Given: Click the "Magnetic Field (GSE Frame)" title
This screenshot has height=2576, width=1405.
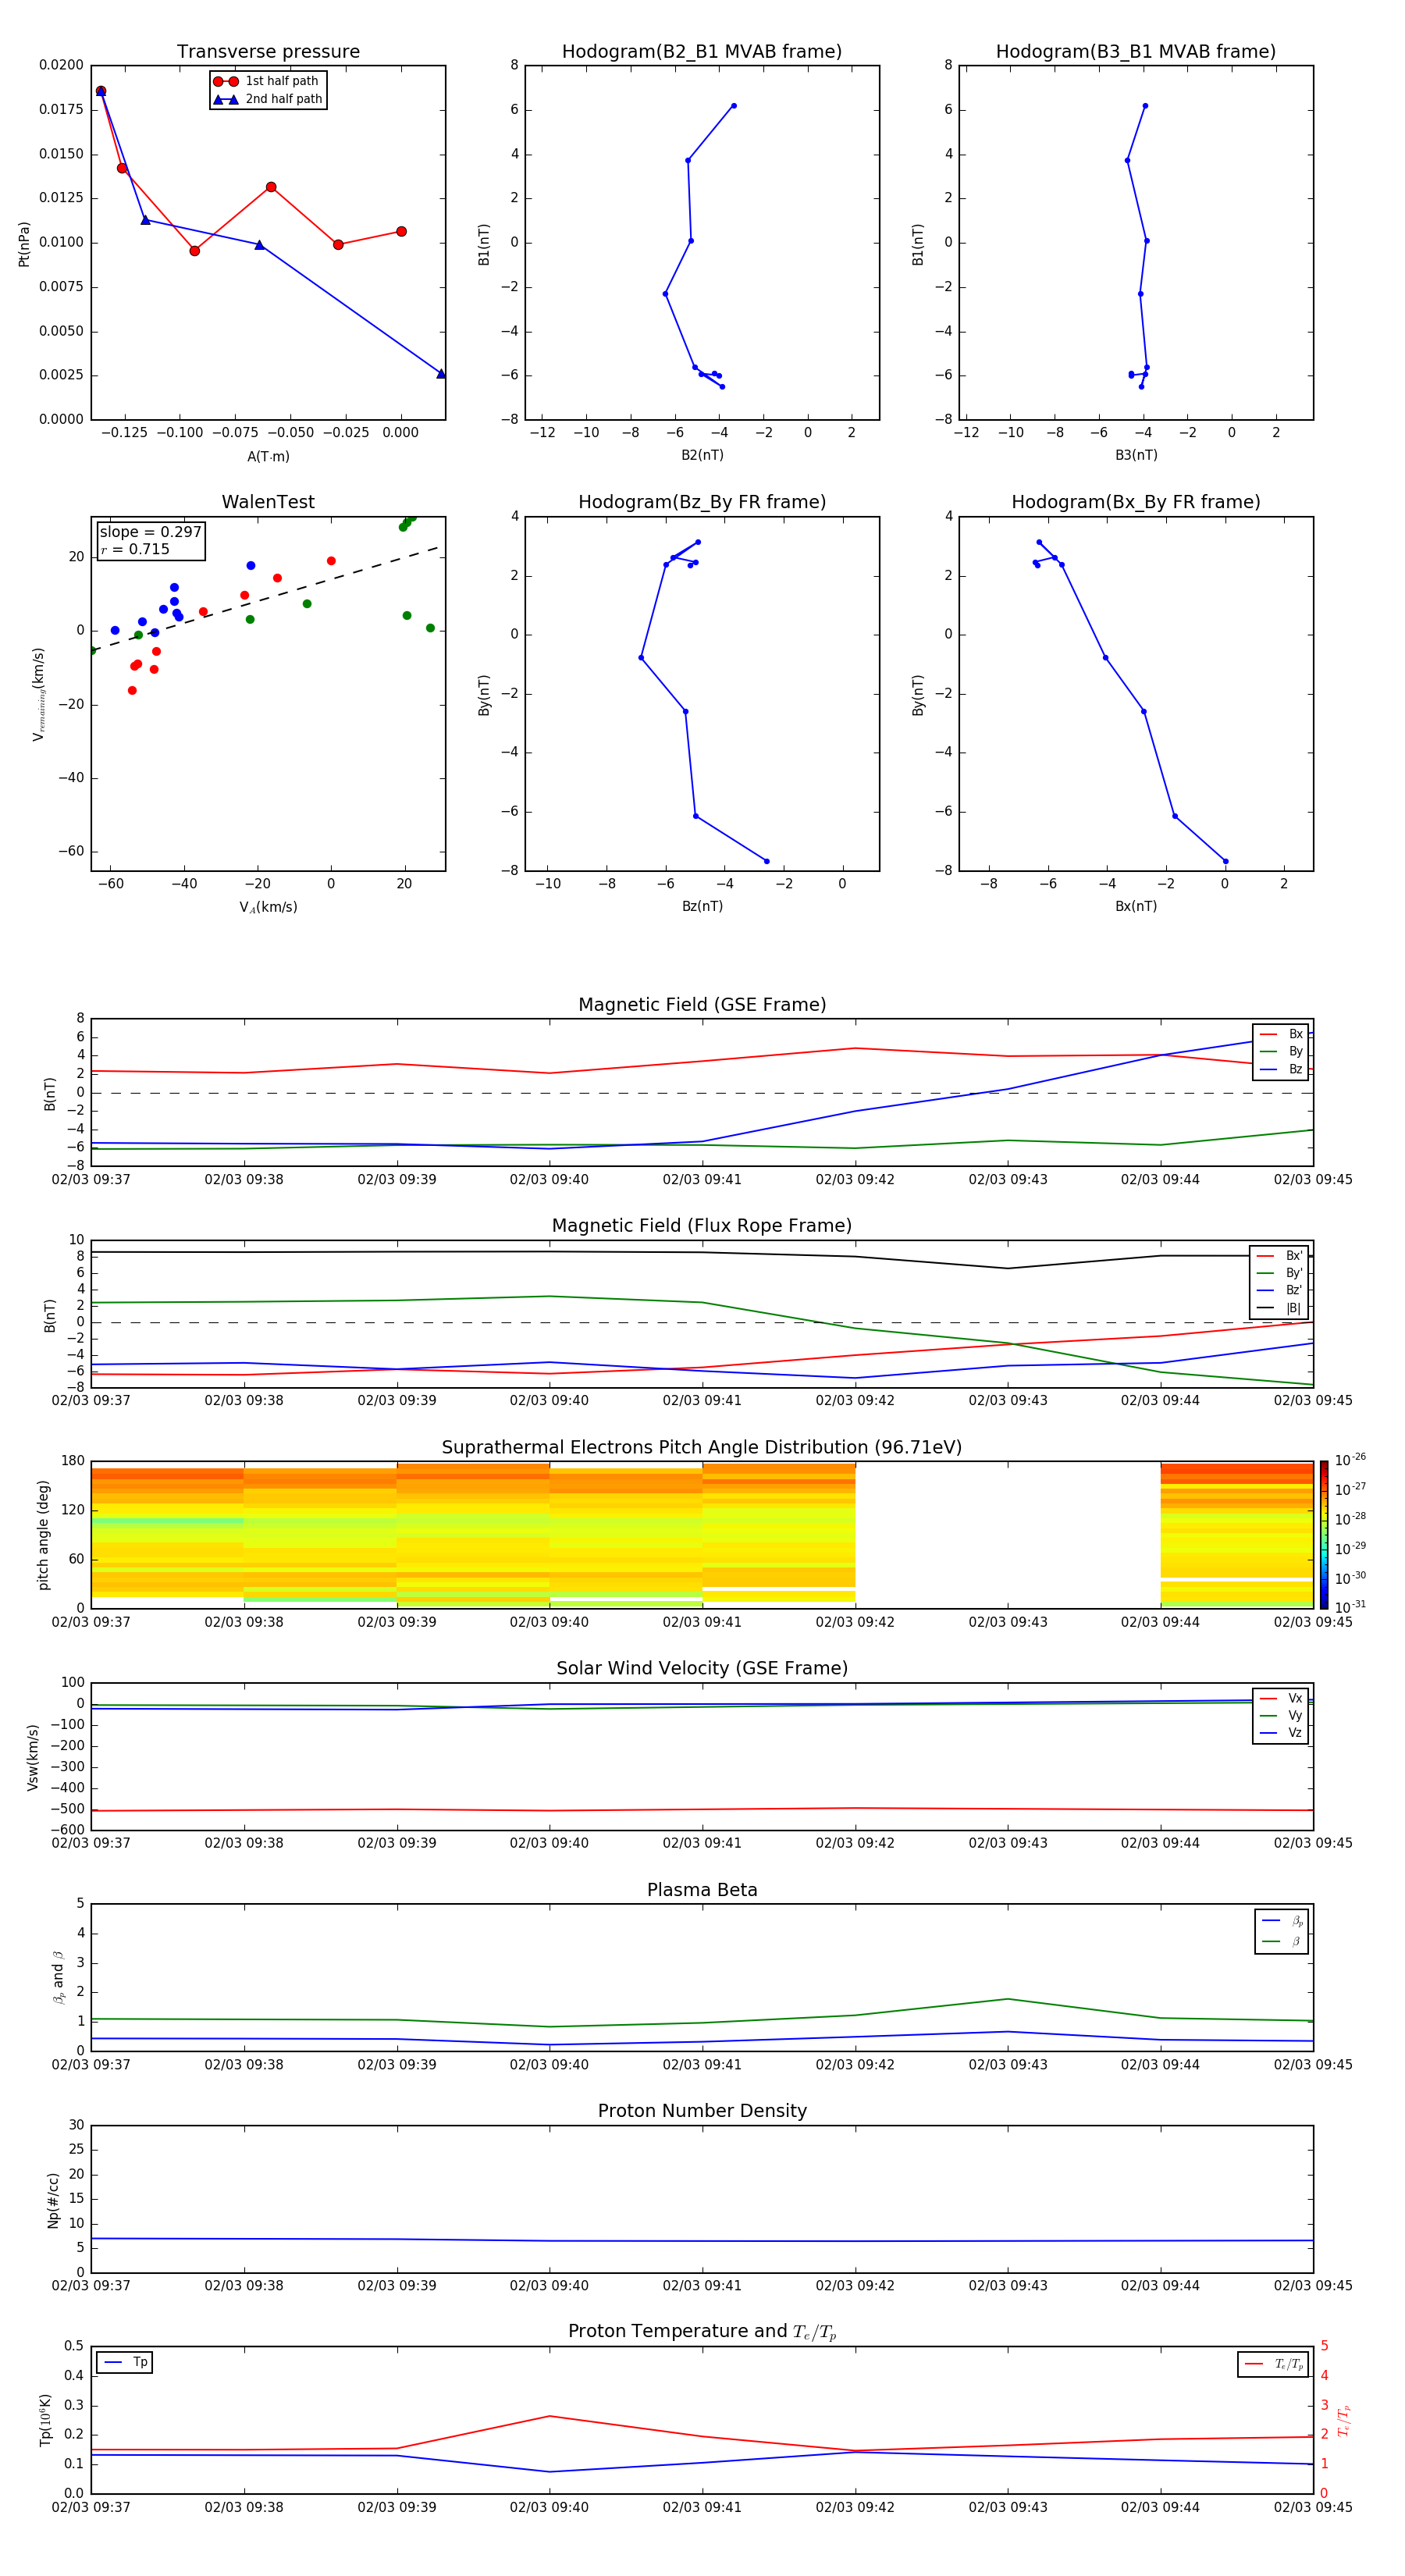Looking at the screenshot, I should 702,1005.
